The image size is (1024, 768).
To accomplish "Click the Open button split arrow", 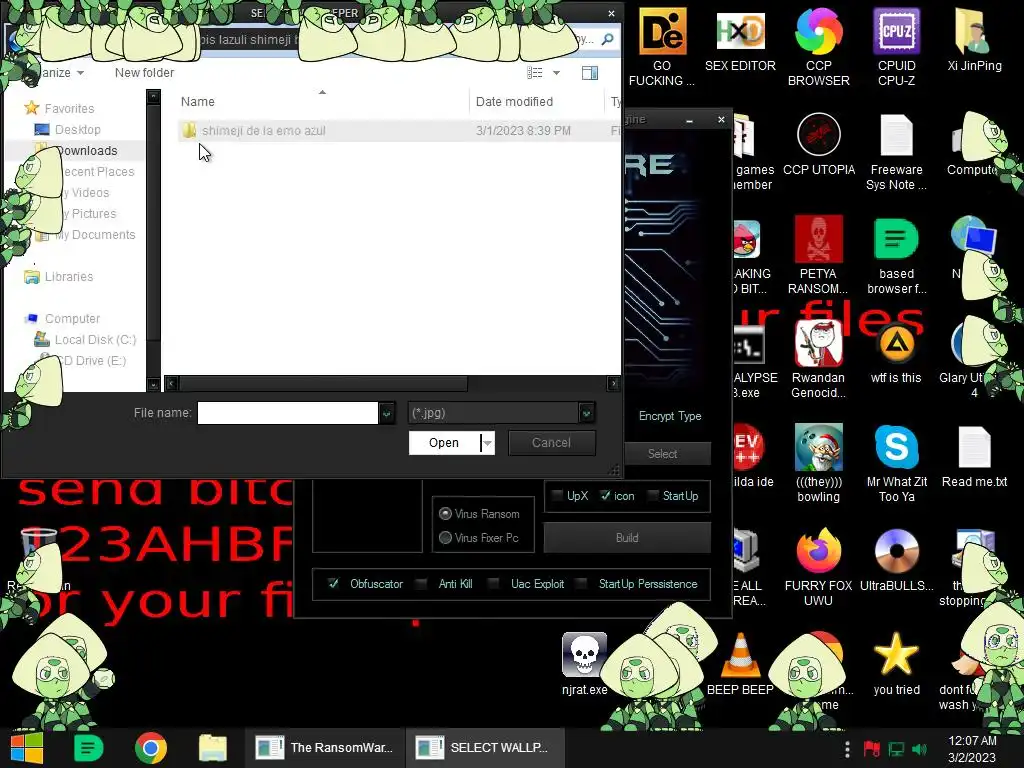I will pyautogui.click(x=487, y=443).
